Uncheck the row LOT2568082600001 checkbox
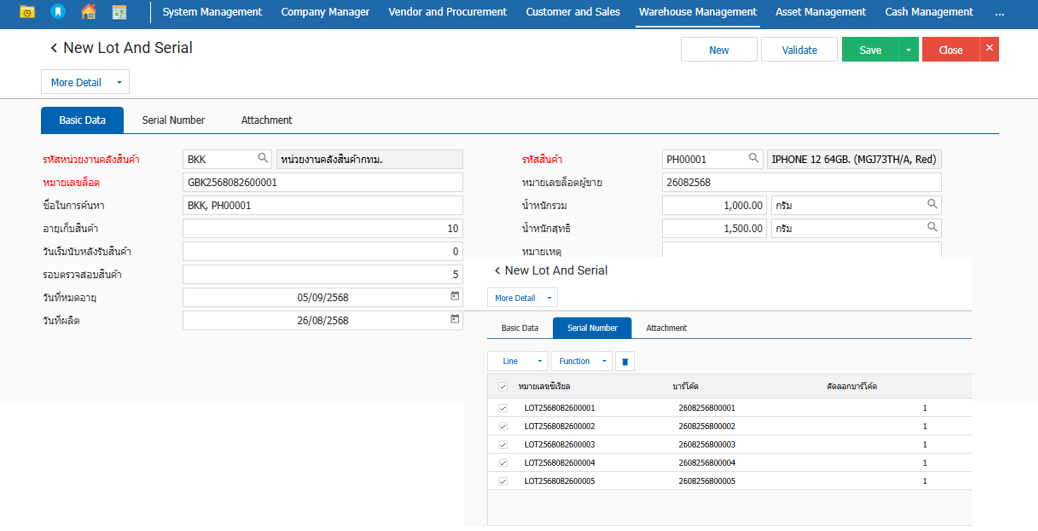This screenshot has width=1038, height=531. click(503, 408)
